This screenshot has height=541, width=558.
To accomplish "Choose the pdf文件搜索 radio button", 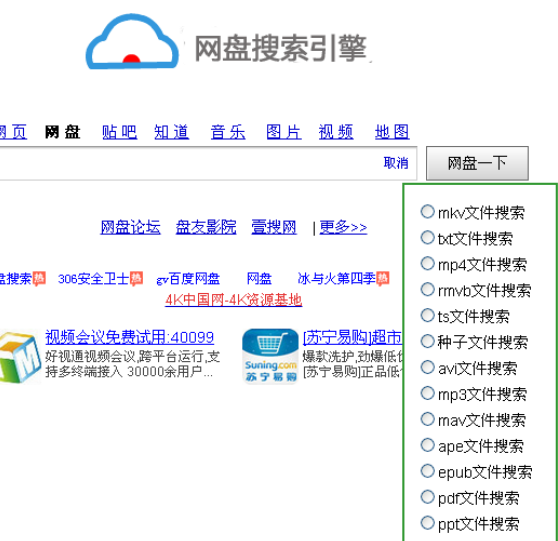I will click(x=427, y=497).
